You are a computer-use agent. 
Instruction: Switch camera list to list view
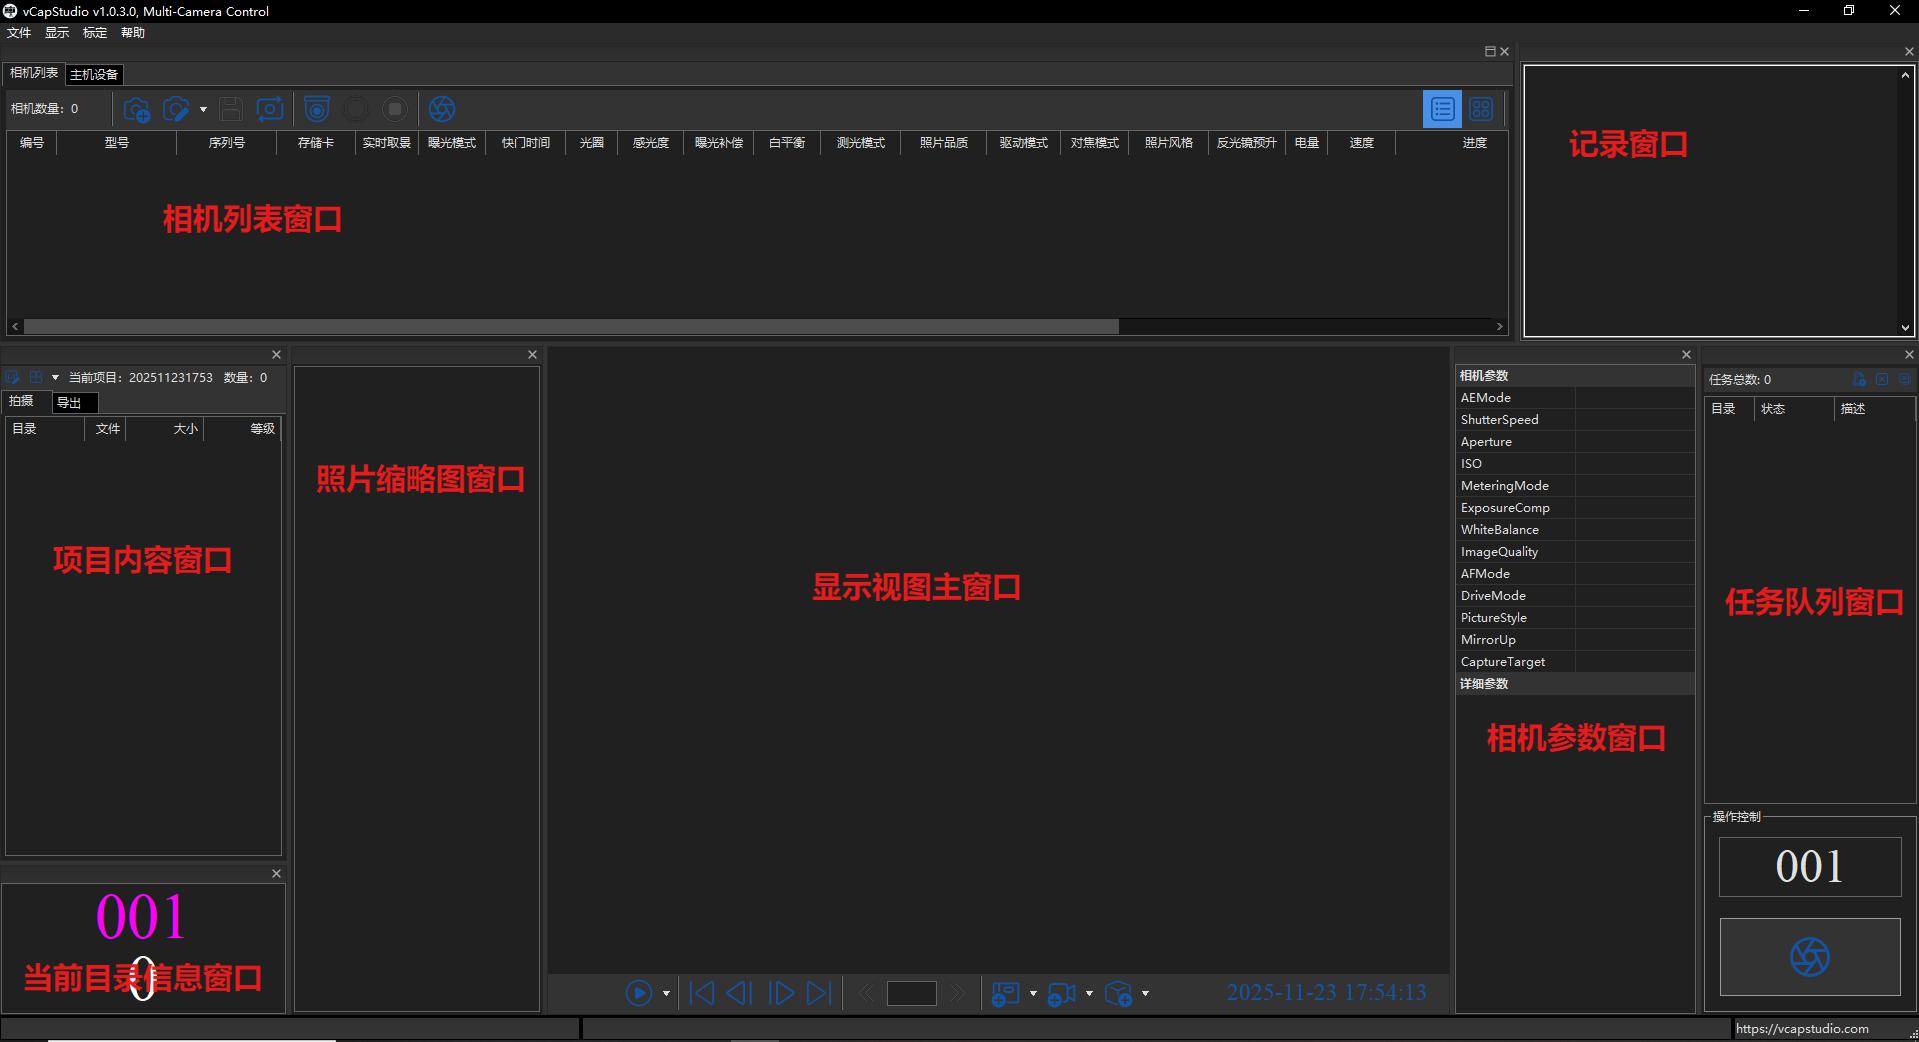click(x=1442, y=109)
